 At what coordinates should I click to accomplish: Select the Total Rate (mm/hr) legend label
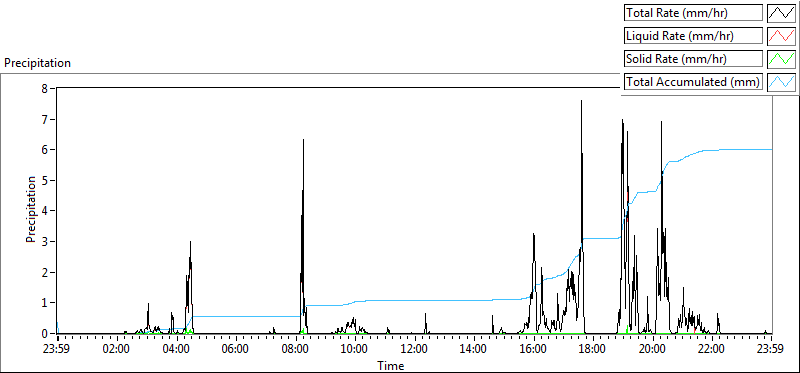click(693, 13)
